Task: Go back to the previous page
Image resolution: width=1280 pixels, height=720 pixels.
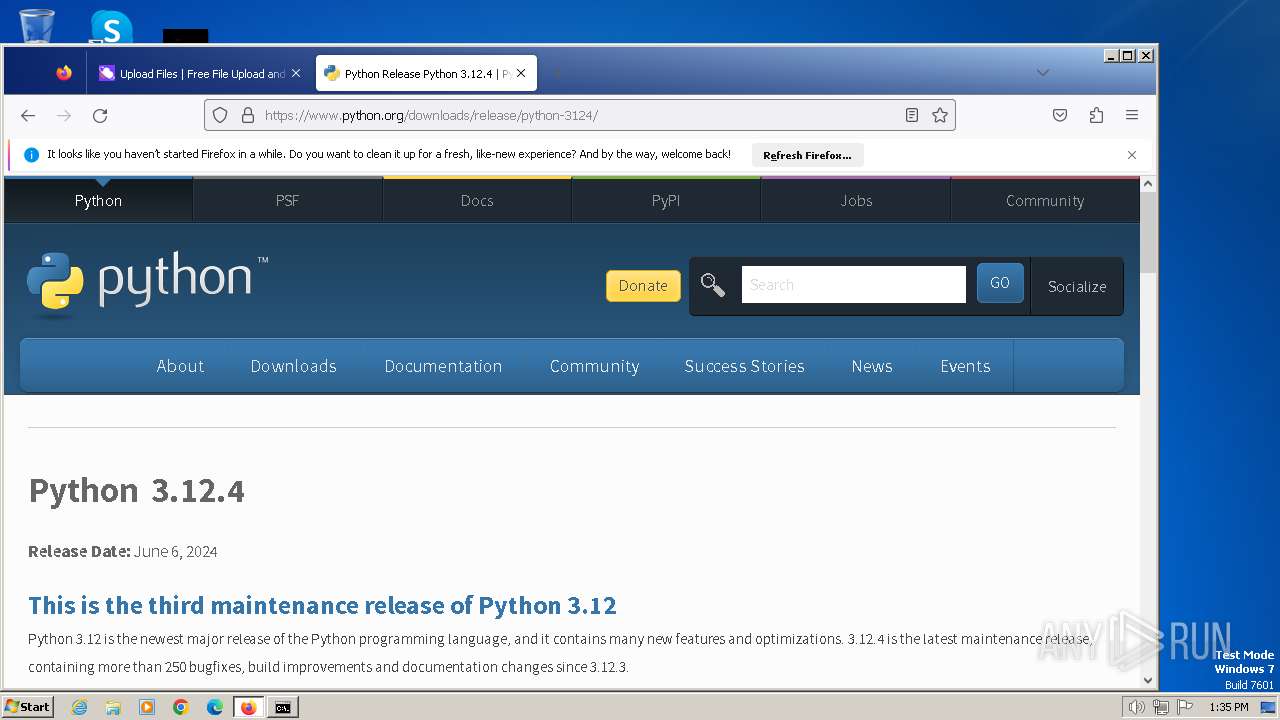Action: tap(28, 116)
